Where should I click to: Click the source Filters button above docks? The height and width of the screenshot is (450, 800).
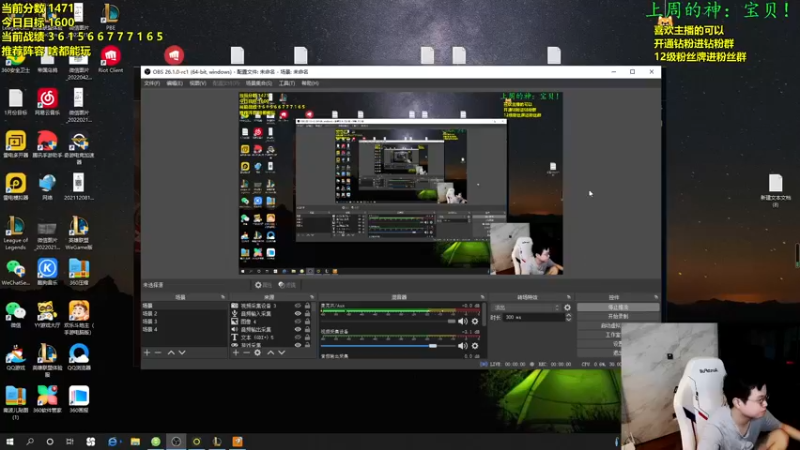click(x=287, y=285)
